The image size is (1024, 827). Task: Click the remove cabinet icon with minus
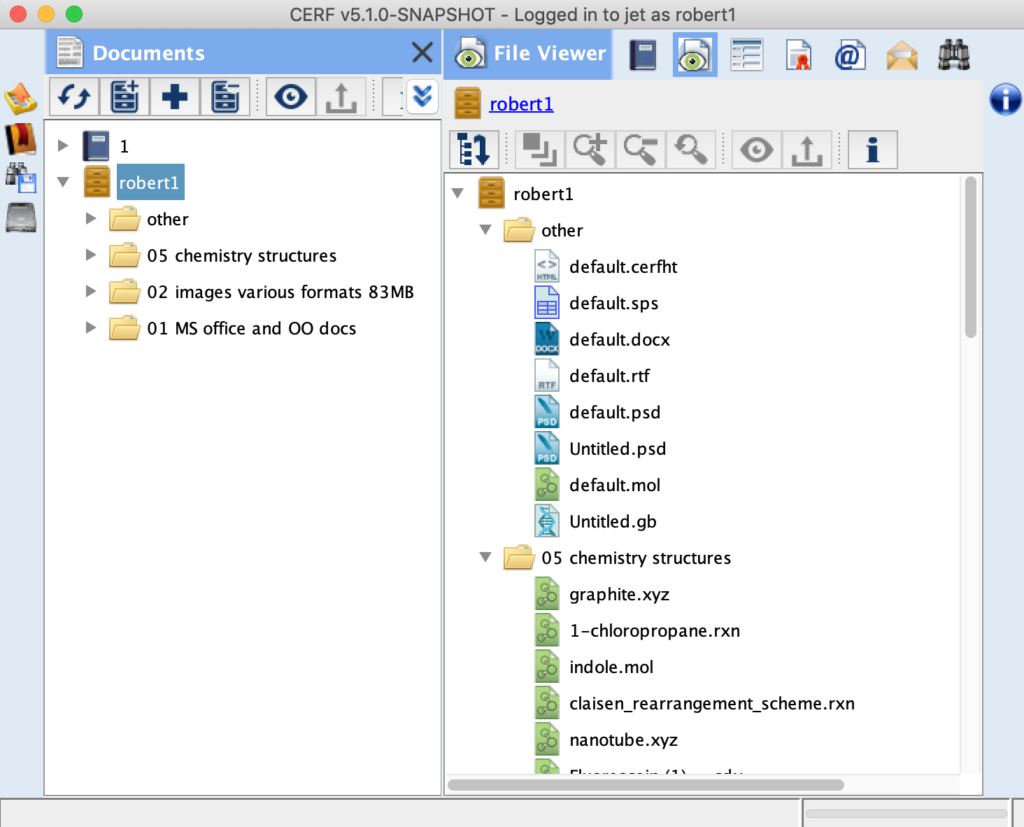tap(225, 97)
